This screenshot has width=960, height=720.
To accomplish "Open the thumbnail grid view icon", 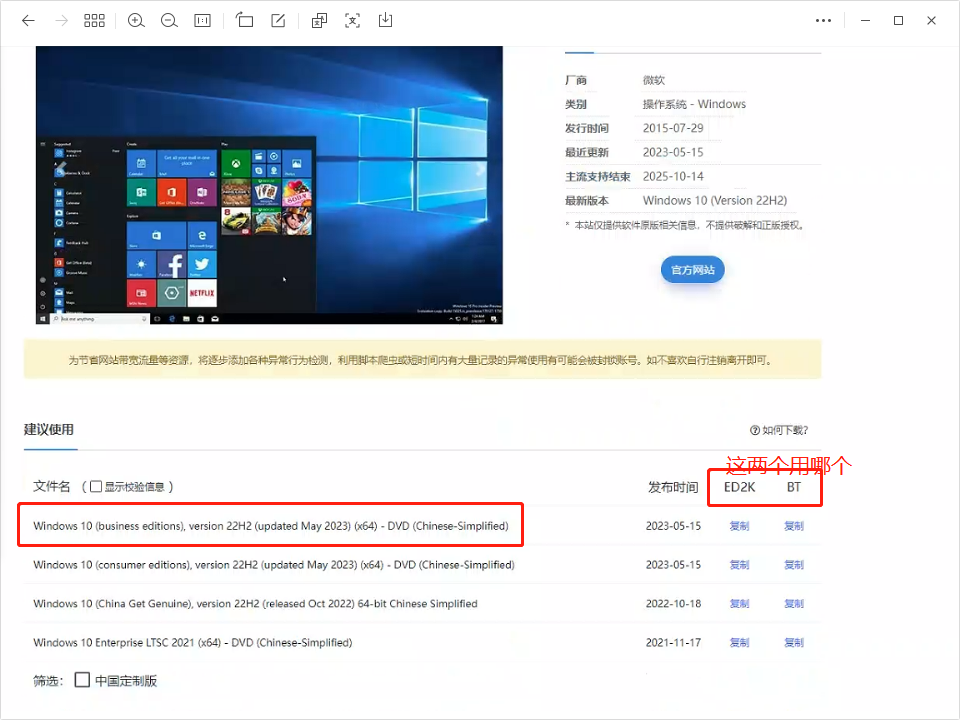I will click(x=94, y=21).
